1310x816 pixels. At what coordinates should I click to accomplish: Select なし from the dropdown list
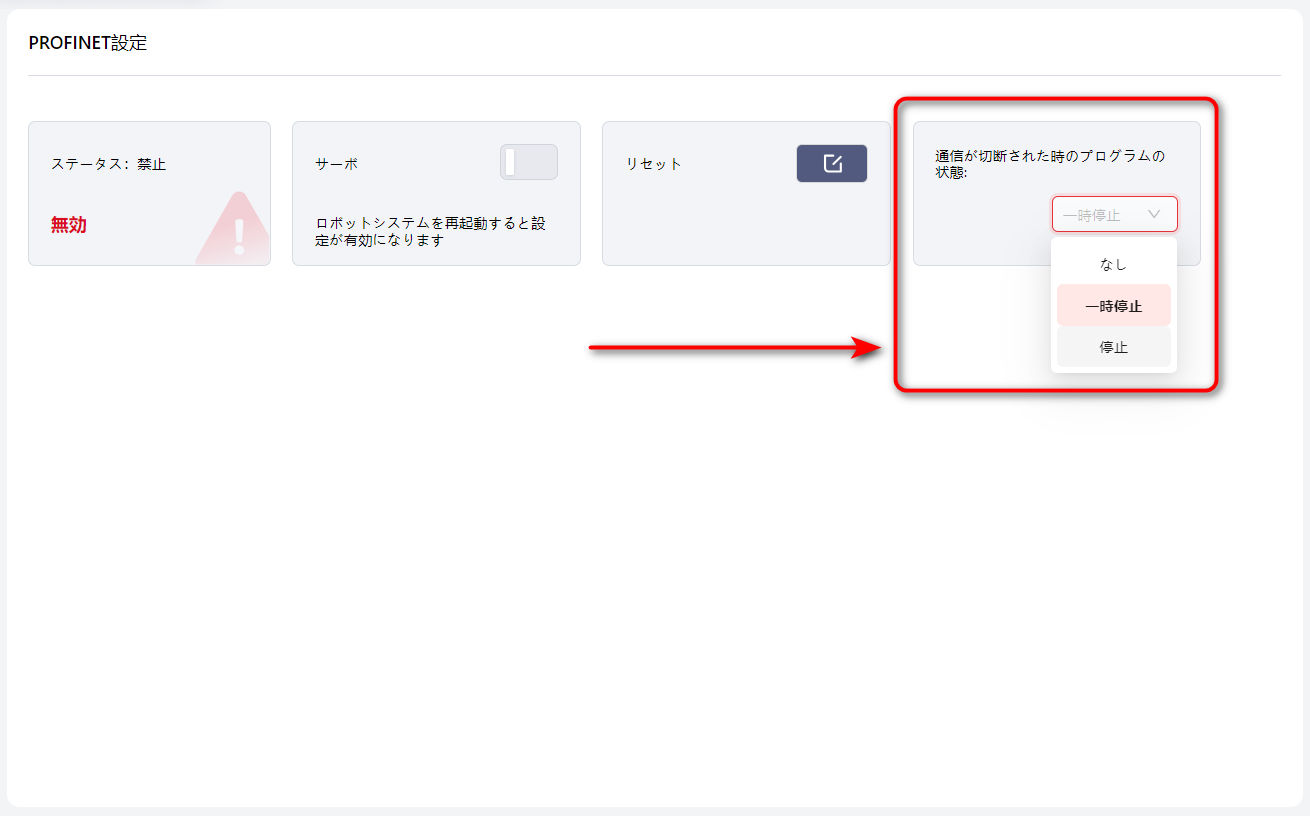(1113, 264)
